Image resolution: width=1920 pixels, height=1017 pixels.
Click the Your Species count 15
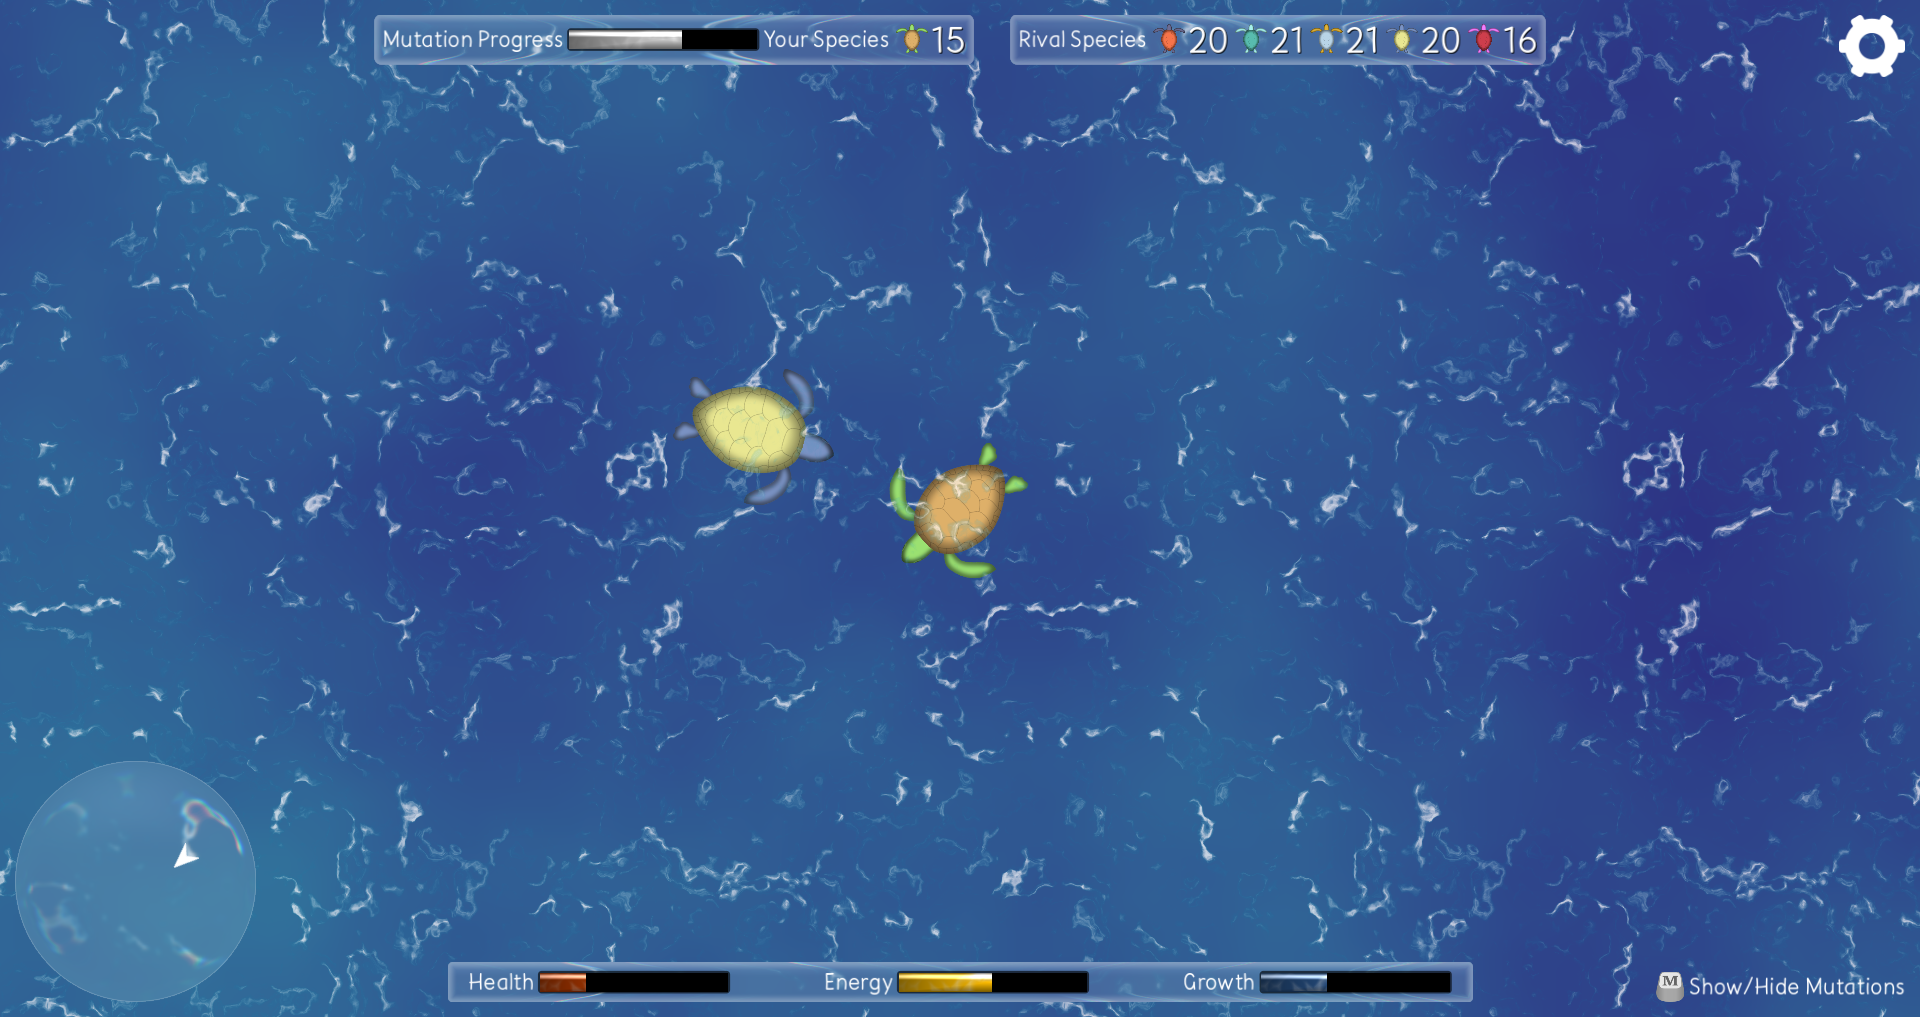pos(948,40)
